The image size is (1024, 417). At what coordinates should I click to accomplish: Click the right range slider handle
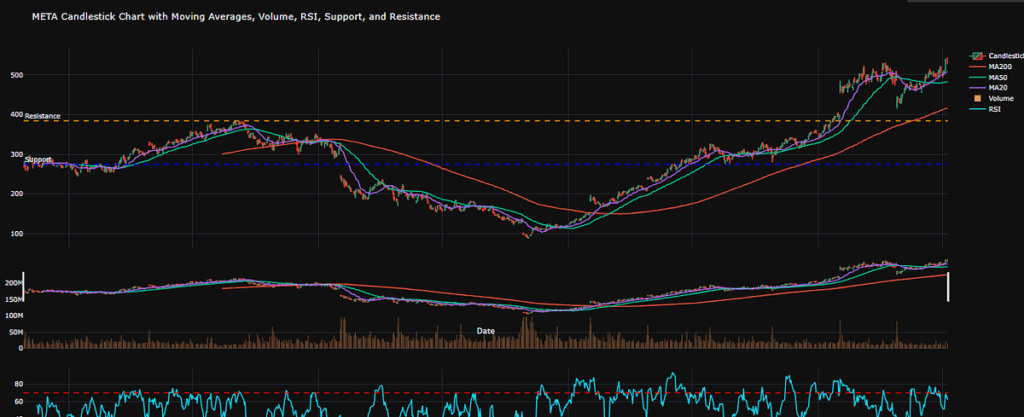point(947,284)
